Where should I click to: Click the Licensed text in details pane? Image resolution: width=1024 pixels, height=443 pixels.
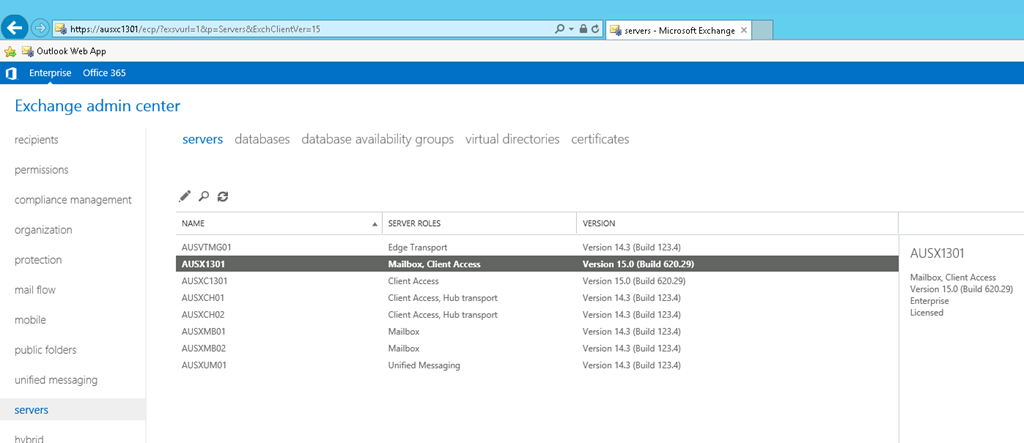[x=927, y=313]
